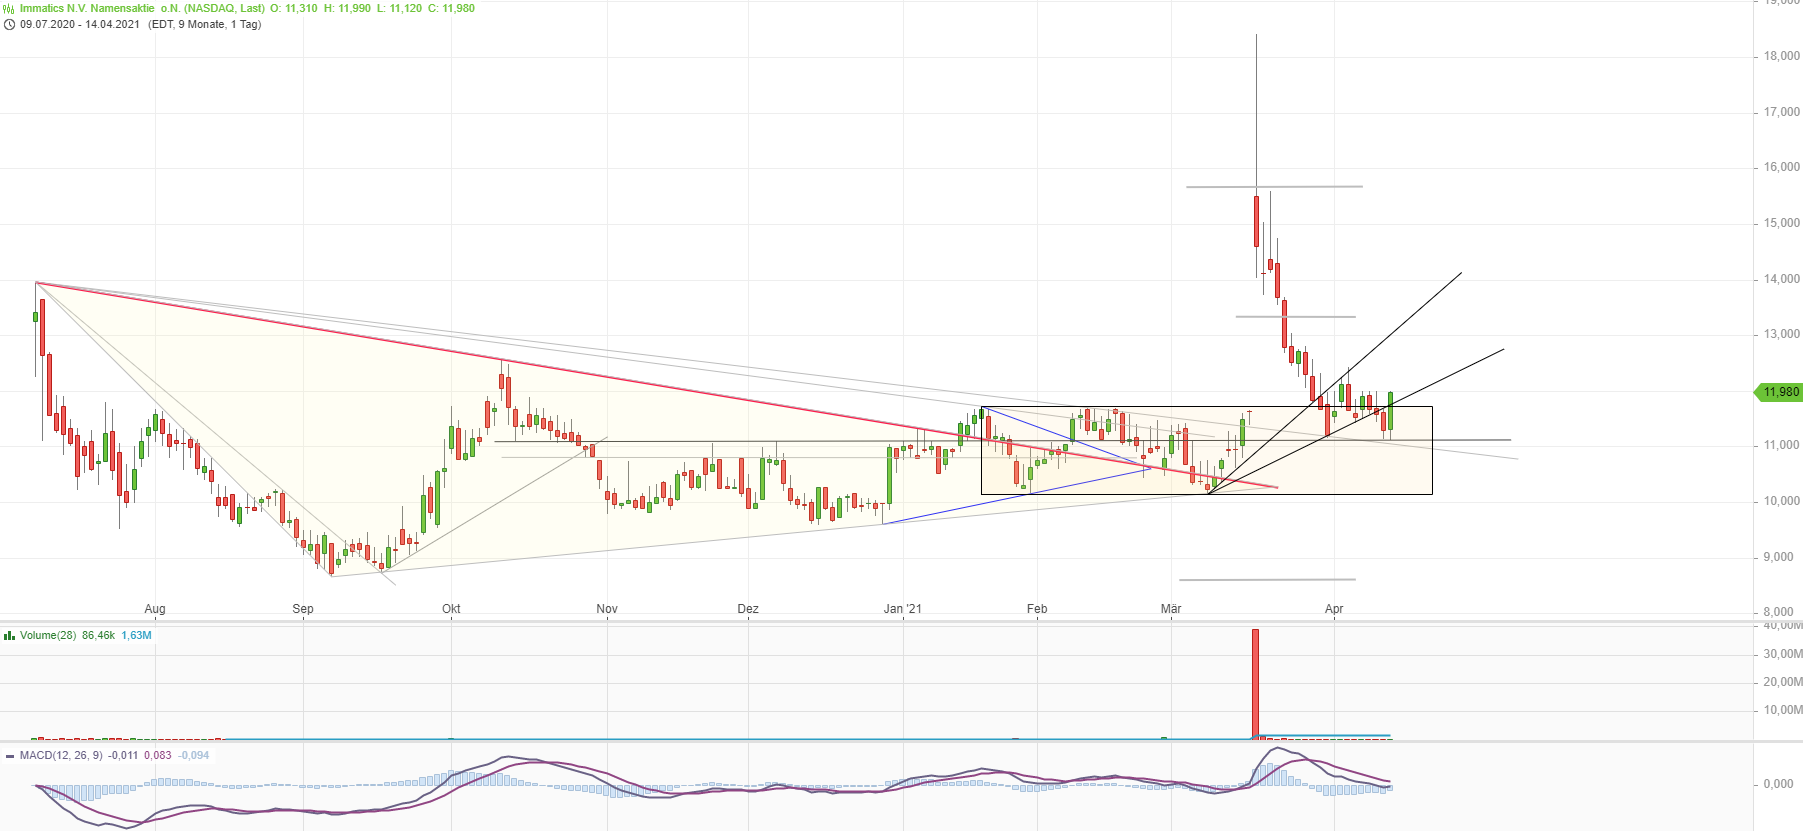Click the (EDT, 9 Monate, 1 Tag) timeframe text
This screenshot has height=831, width=1803.
205,24
